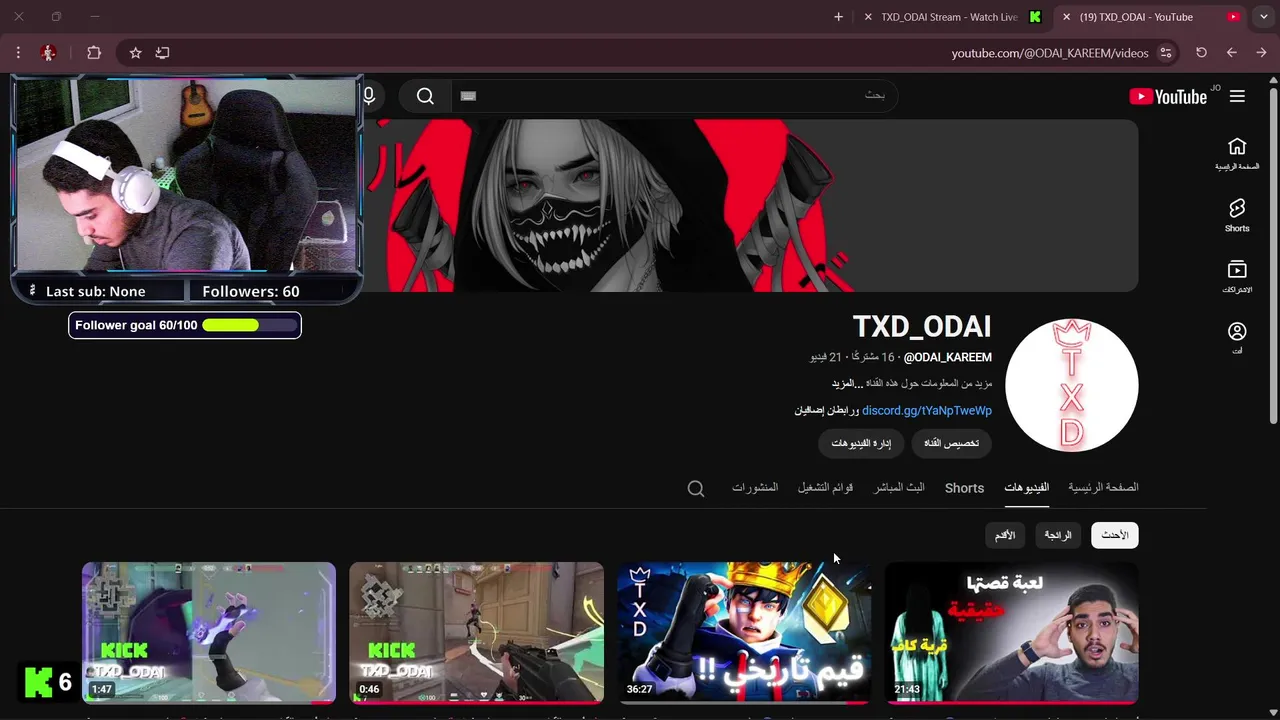The height and width of the screenshot is (720, 1280).
Task: Select the الفيديوهات channel tab
Action: (x=1027, y=488)
